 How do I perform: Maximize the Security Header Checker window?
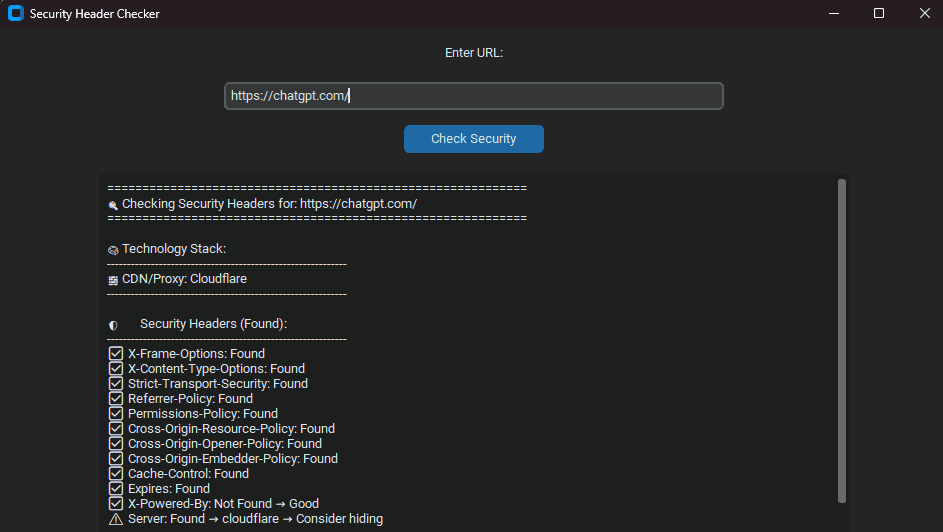pyautogui.click(x=879, y=13)
